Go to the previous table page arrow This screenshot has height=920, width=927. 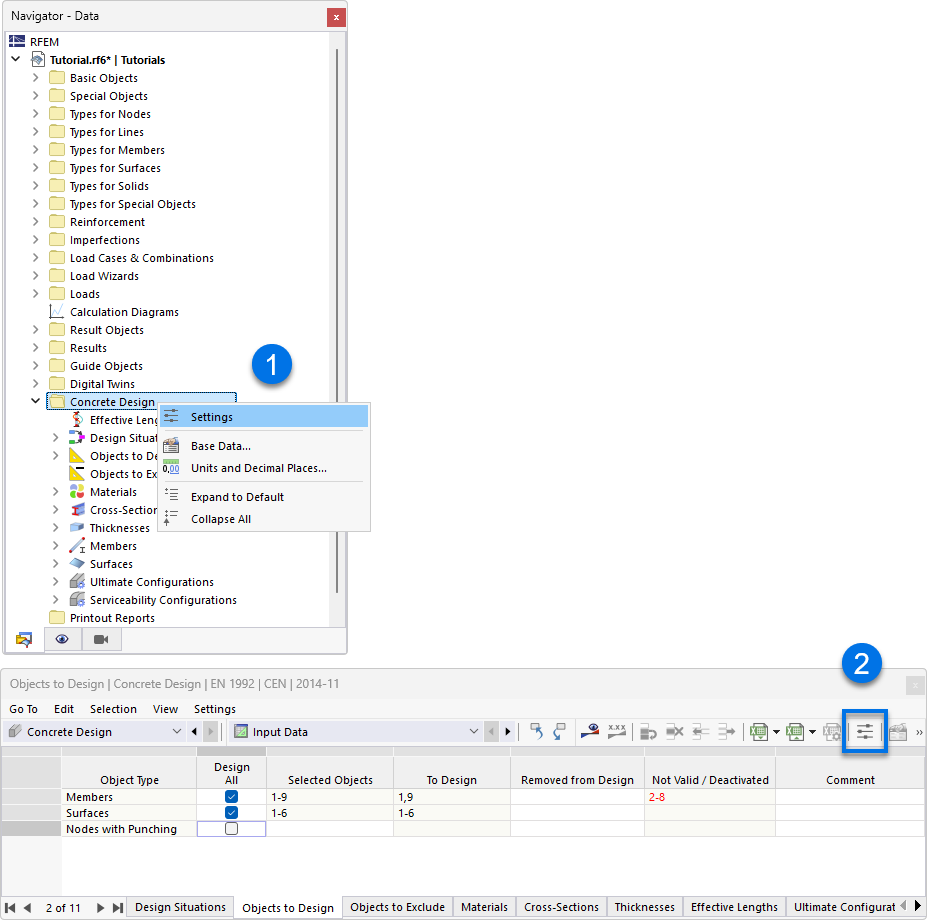click(27, 908)
